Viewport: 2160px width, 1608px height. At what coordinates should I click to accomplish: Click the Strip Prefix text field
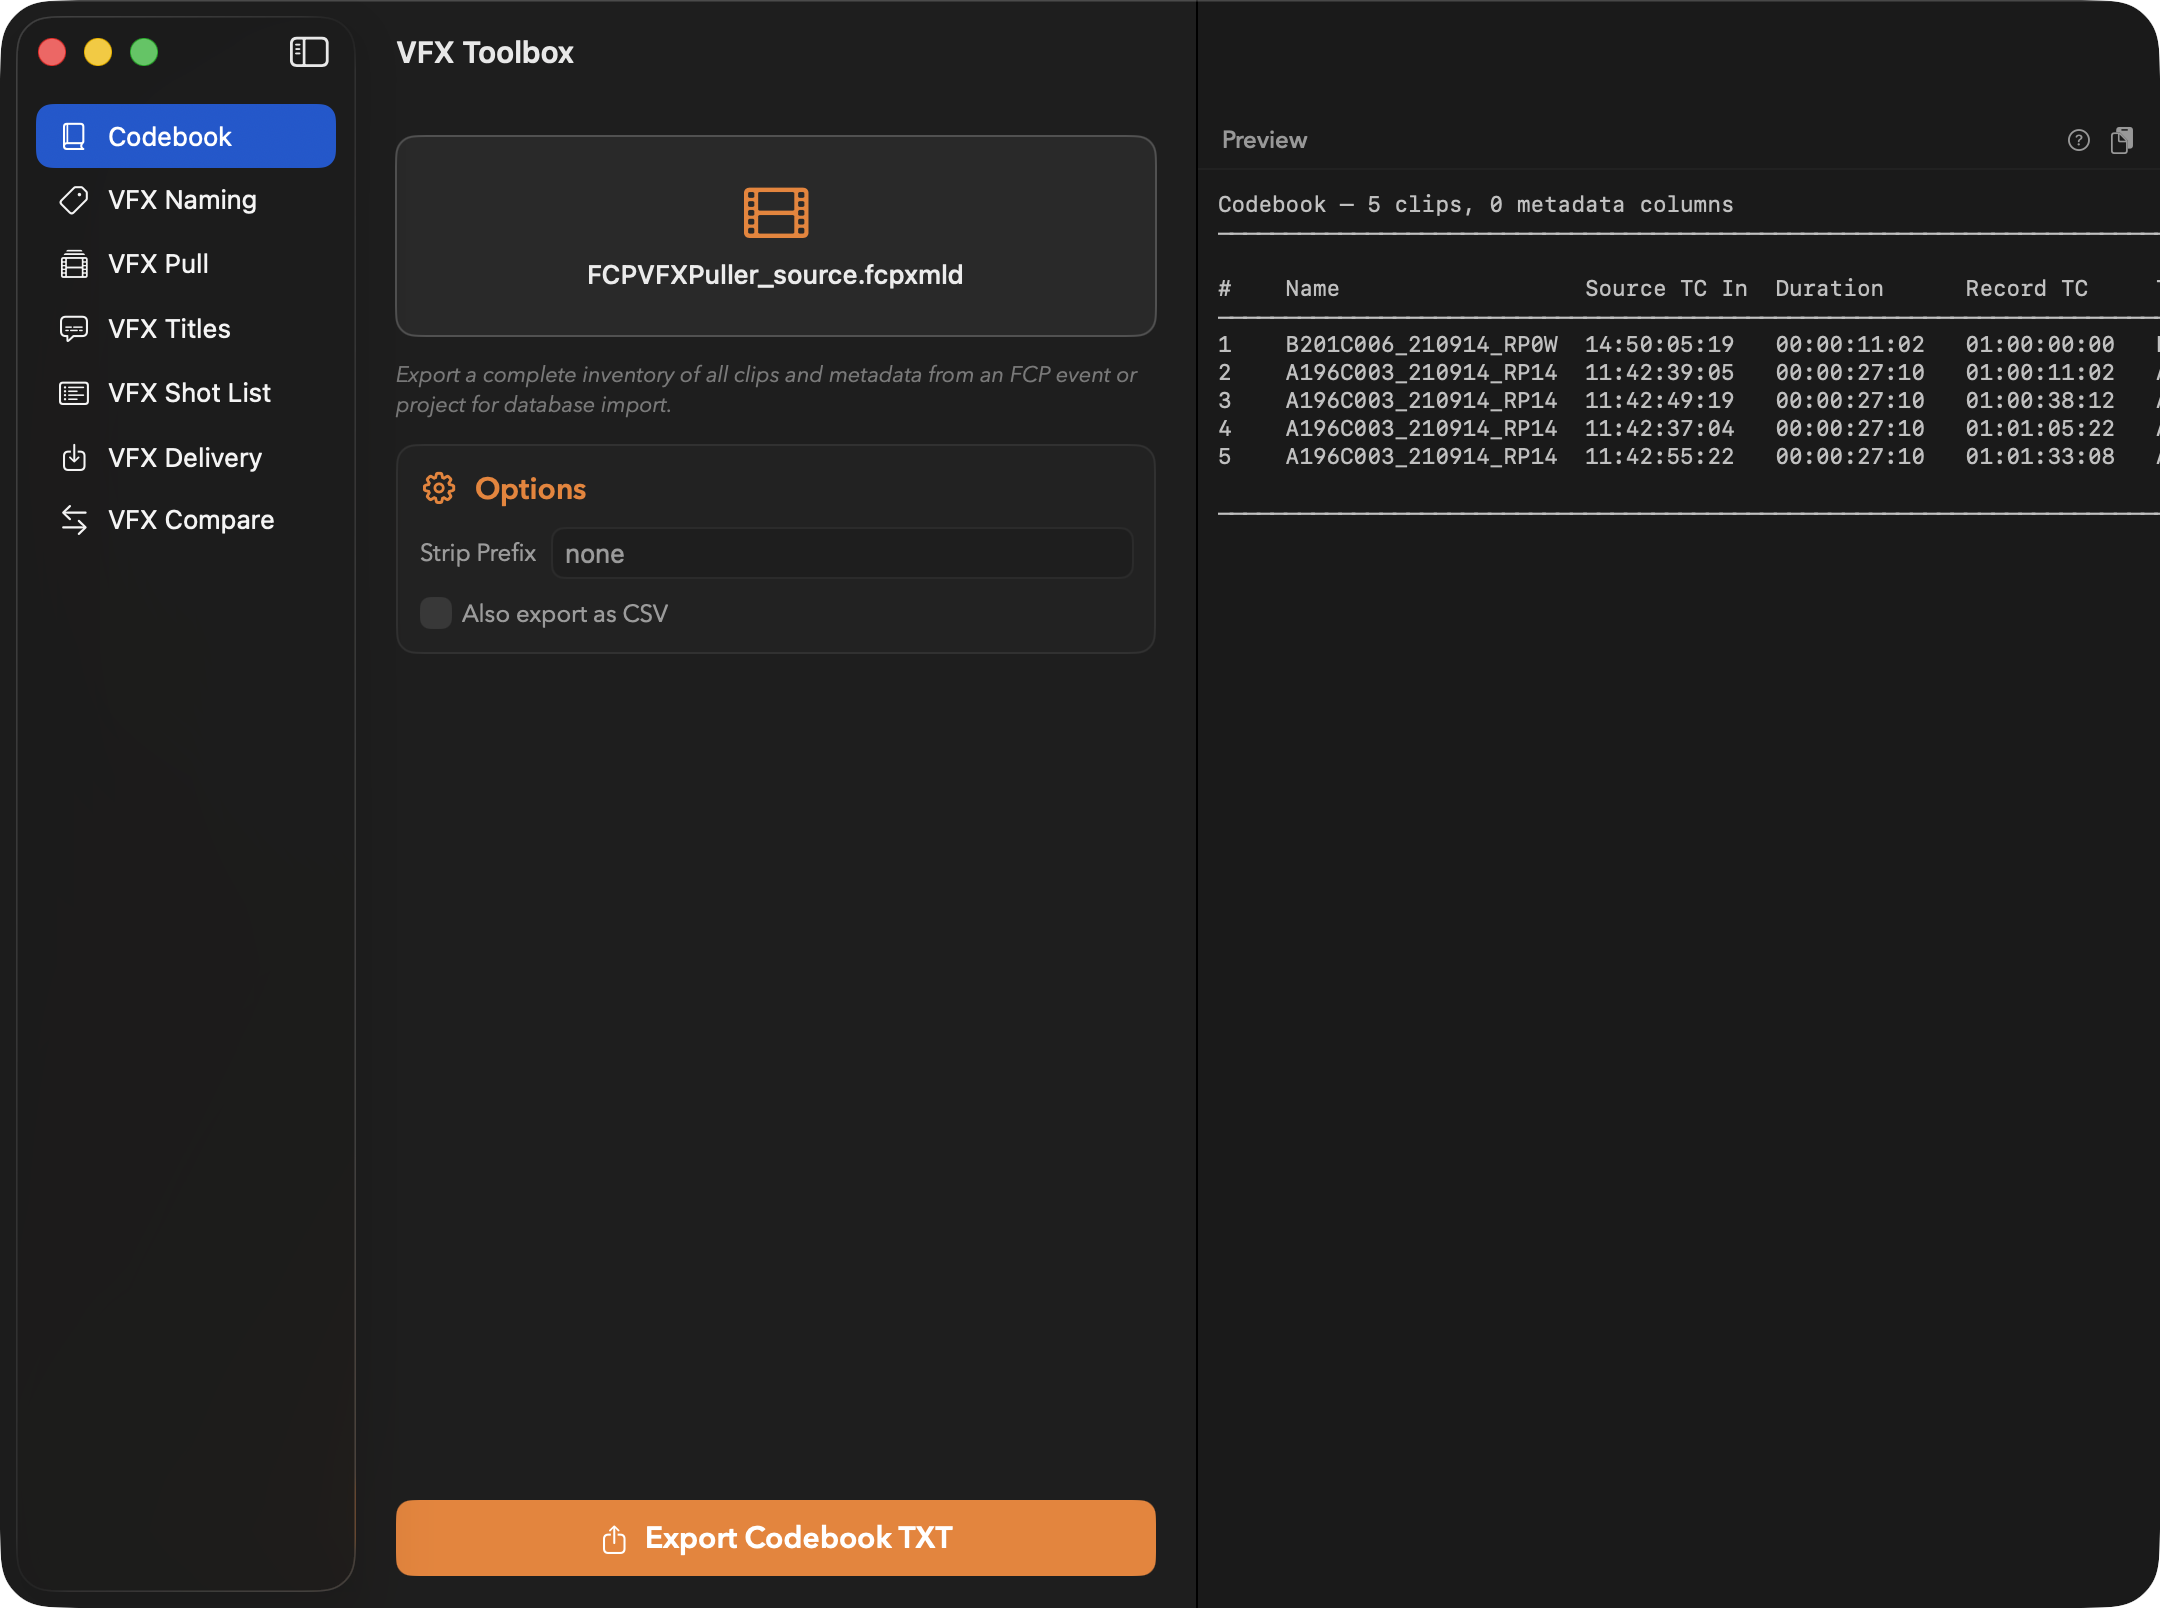[841, 553]
